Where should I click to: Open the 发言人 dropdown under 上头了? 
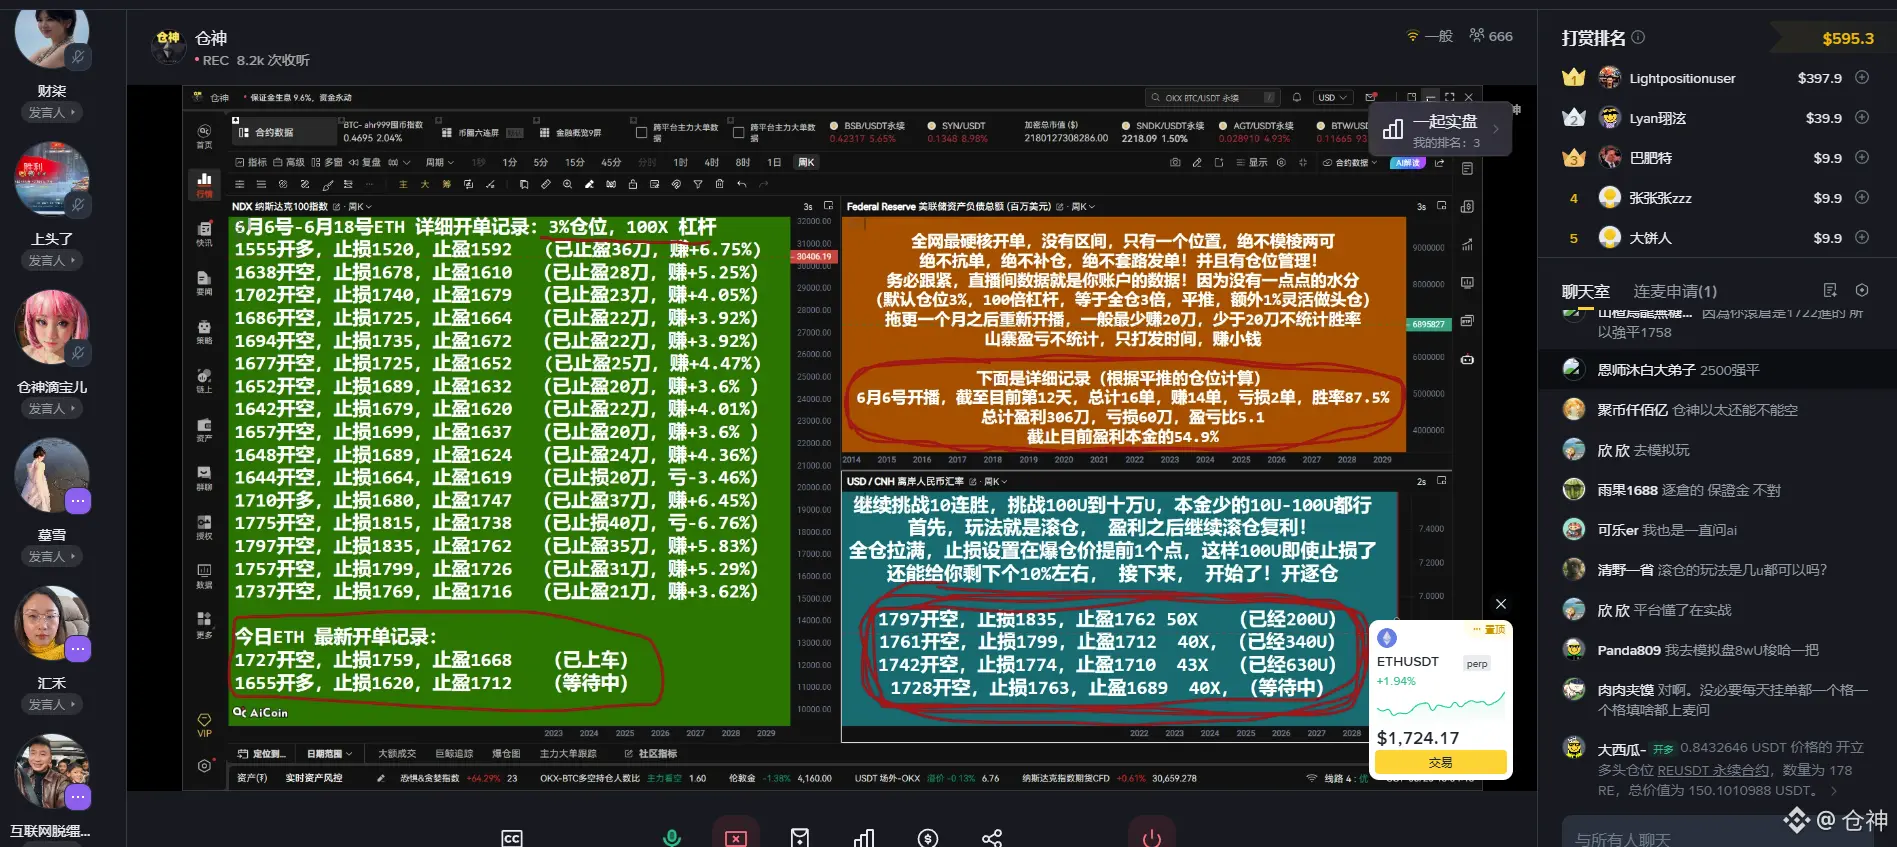click(x=52, y=260)
